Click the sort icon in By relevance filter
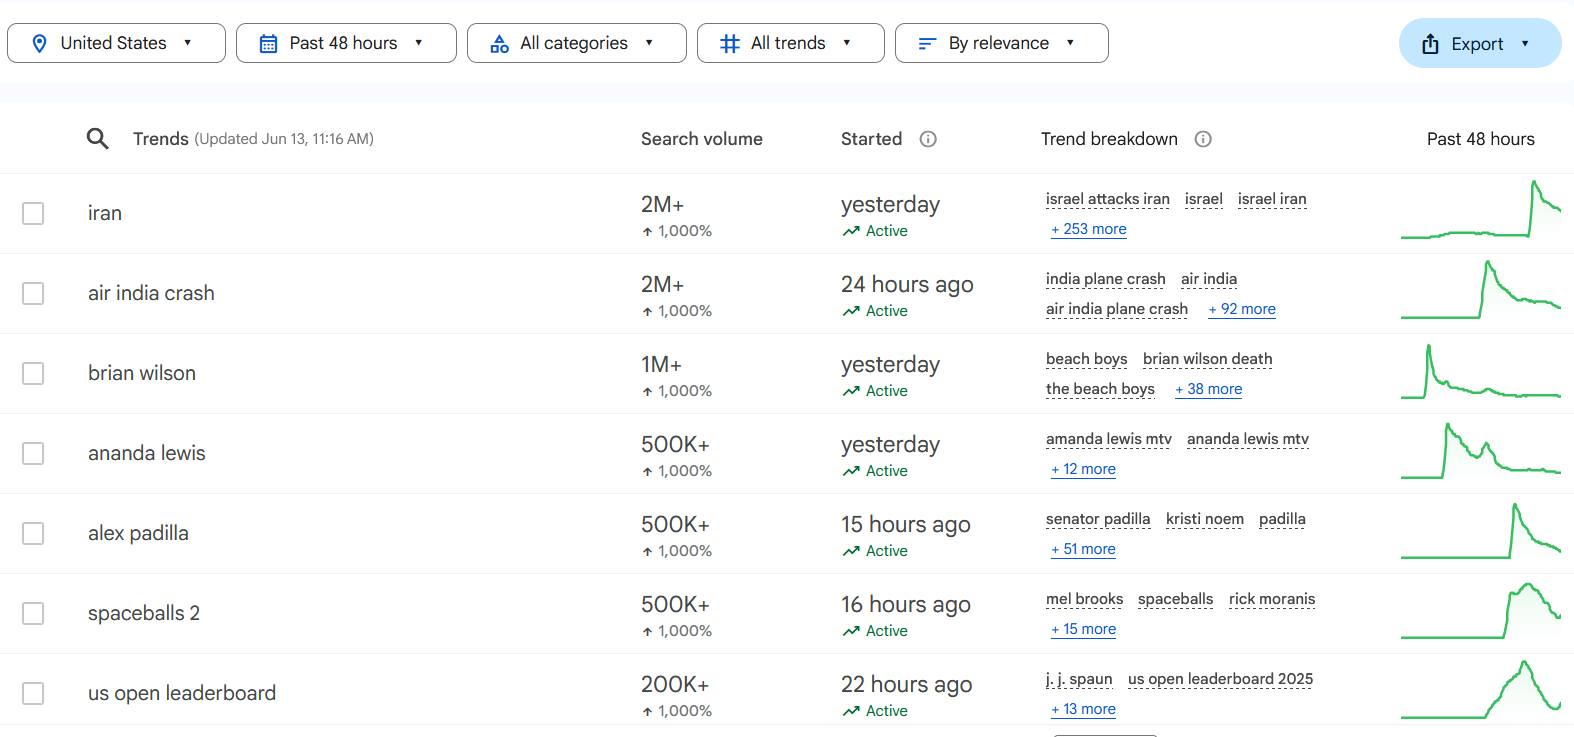Image resolution: width=1574 pixels, height=737 pixels. 927,43
